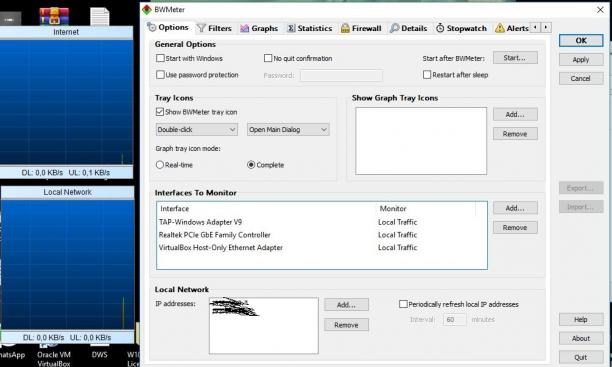Click the Local Network graph DL/UL status line
Screen dimensions: 612x367
(x=67, y=337)
